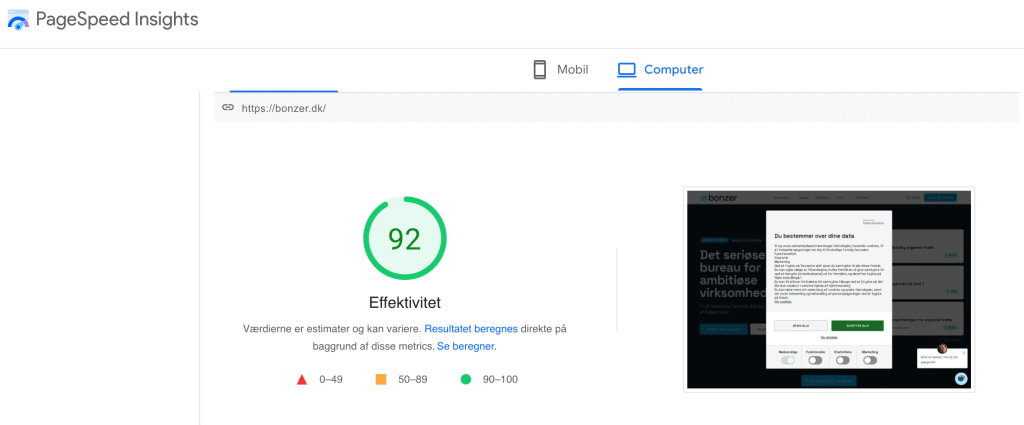Select the mobile phone icon
1024x425 pixels.
point(539,70)
